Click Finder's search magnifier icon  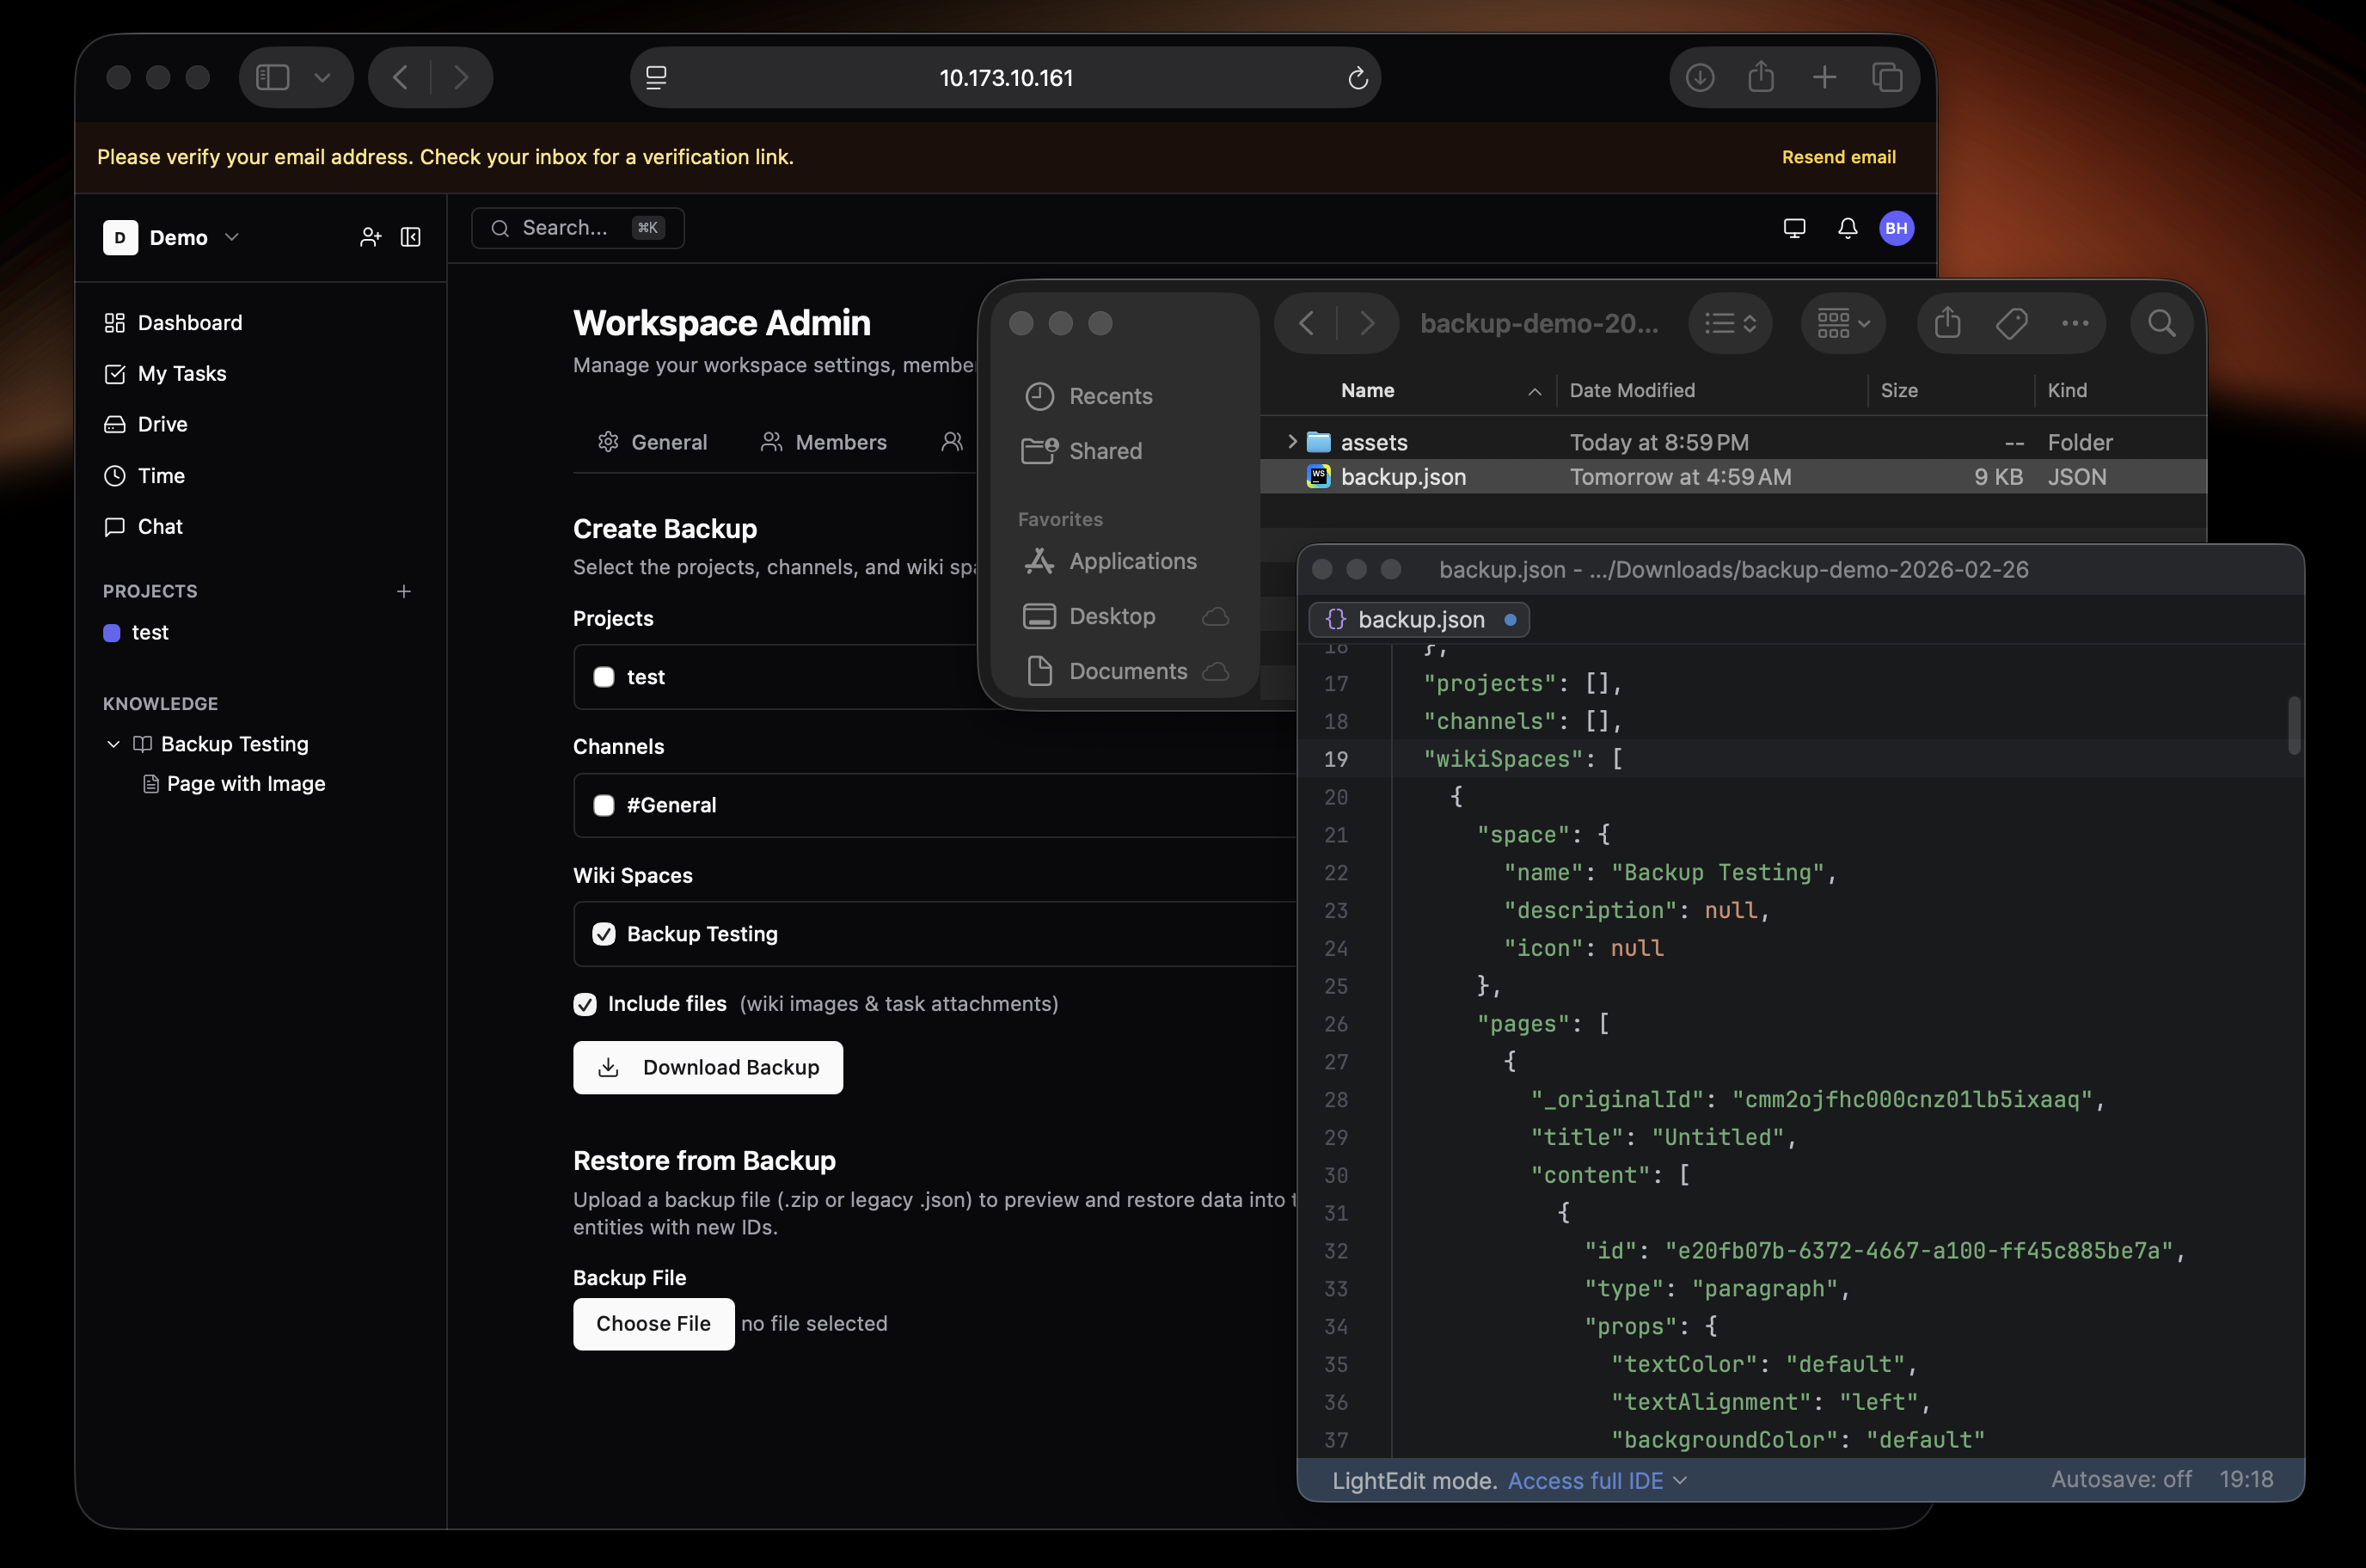pyautogui.click(x=2161, y=323)
